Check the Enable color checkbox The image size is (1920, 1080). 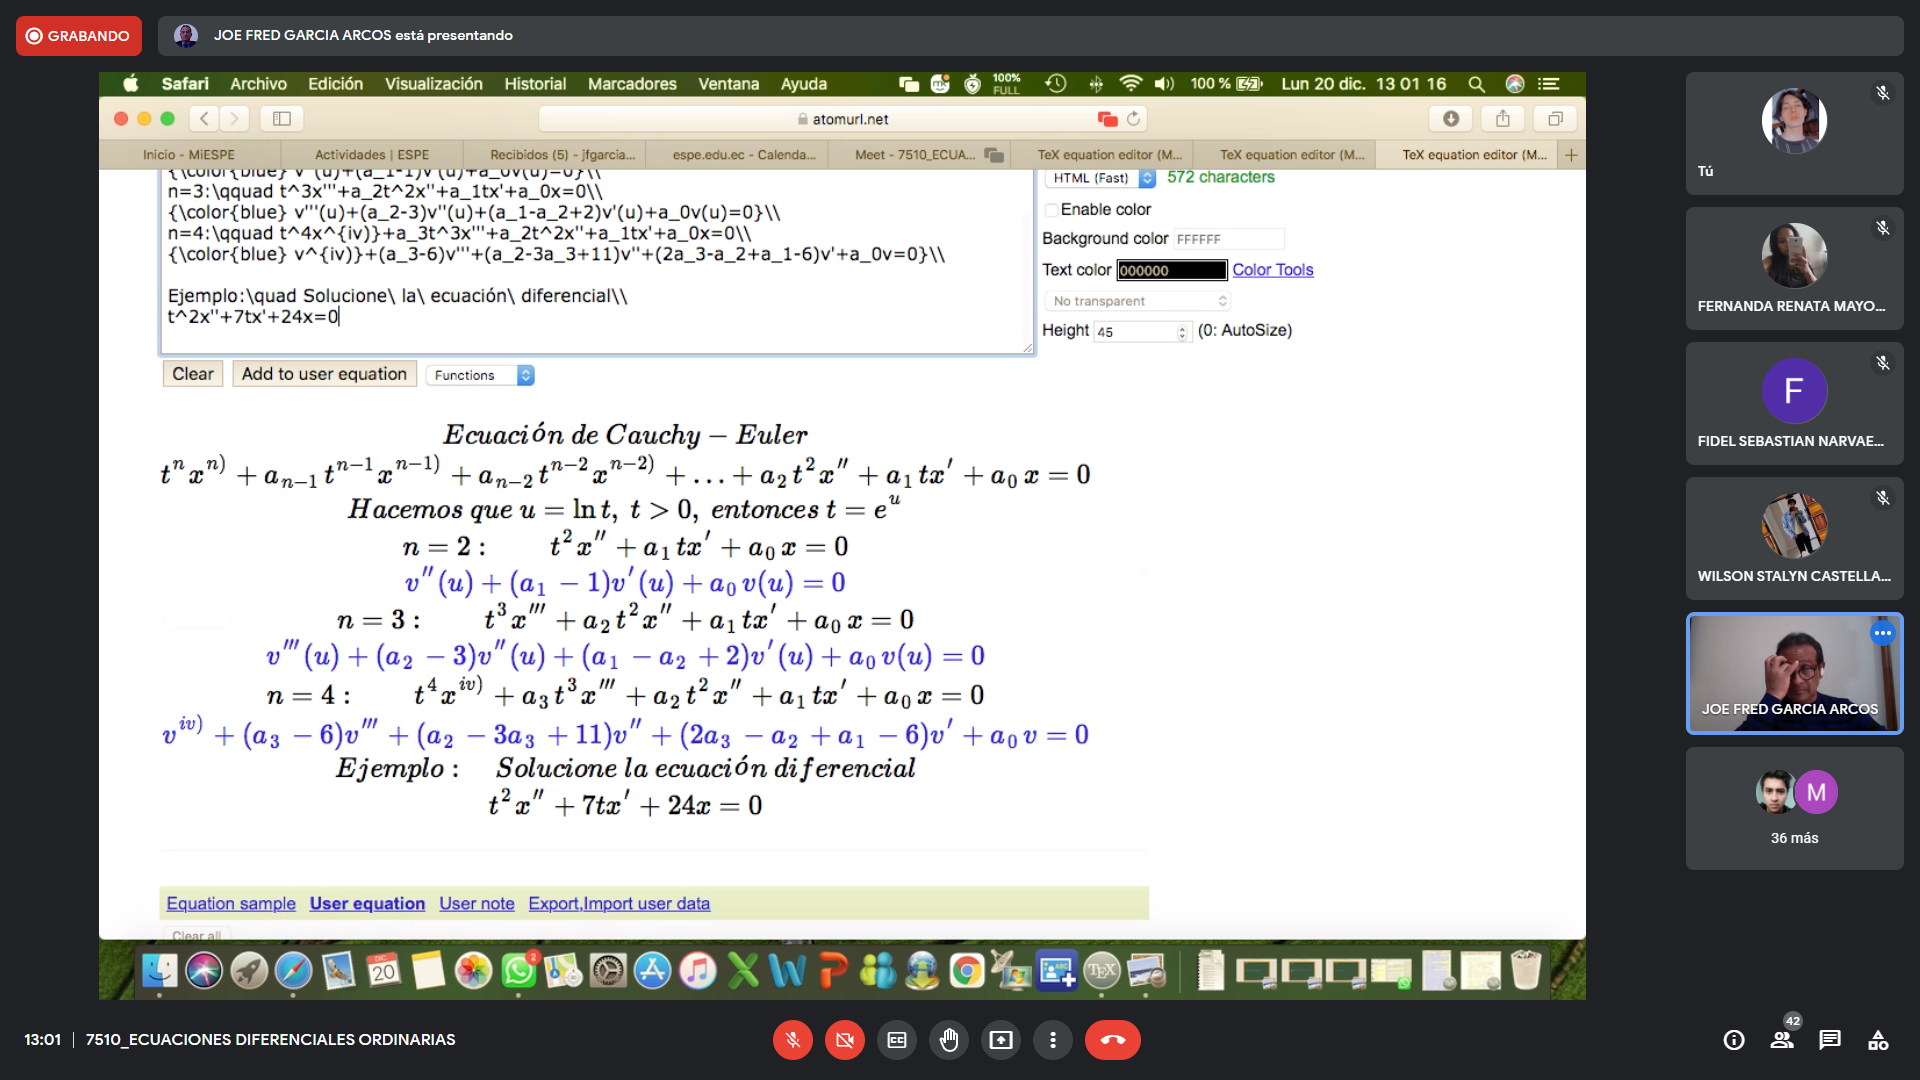click(1052, 210)
